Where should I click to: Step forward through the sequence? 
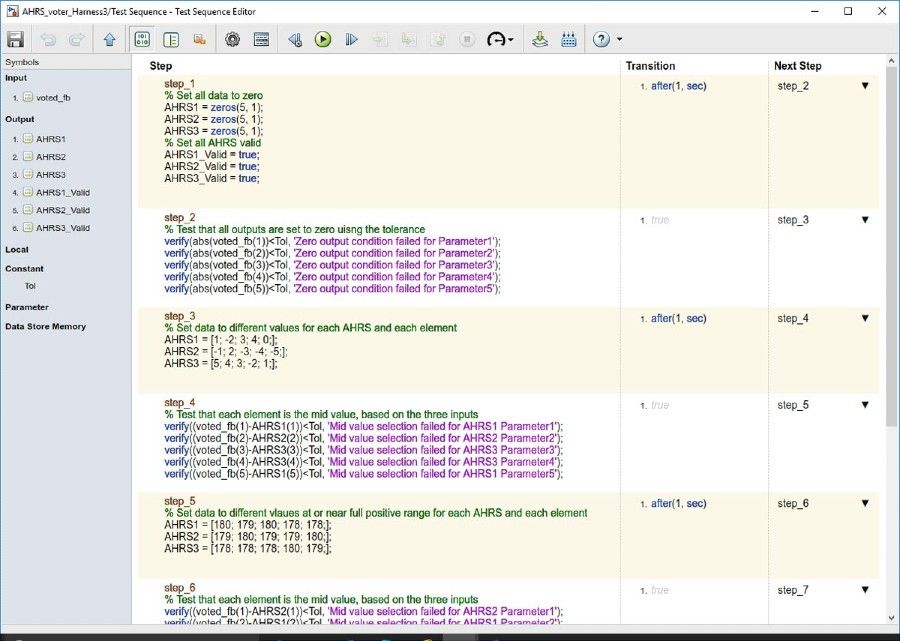[351, 39]
